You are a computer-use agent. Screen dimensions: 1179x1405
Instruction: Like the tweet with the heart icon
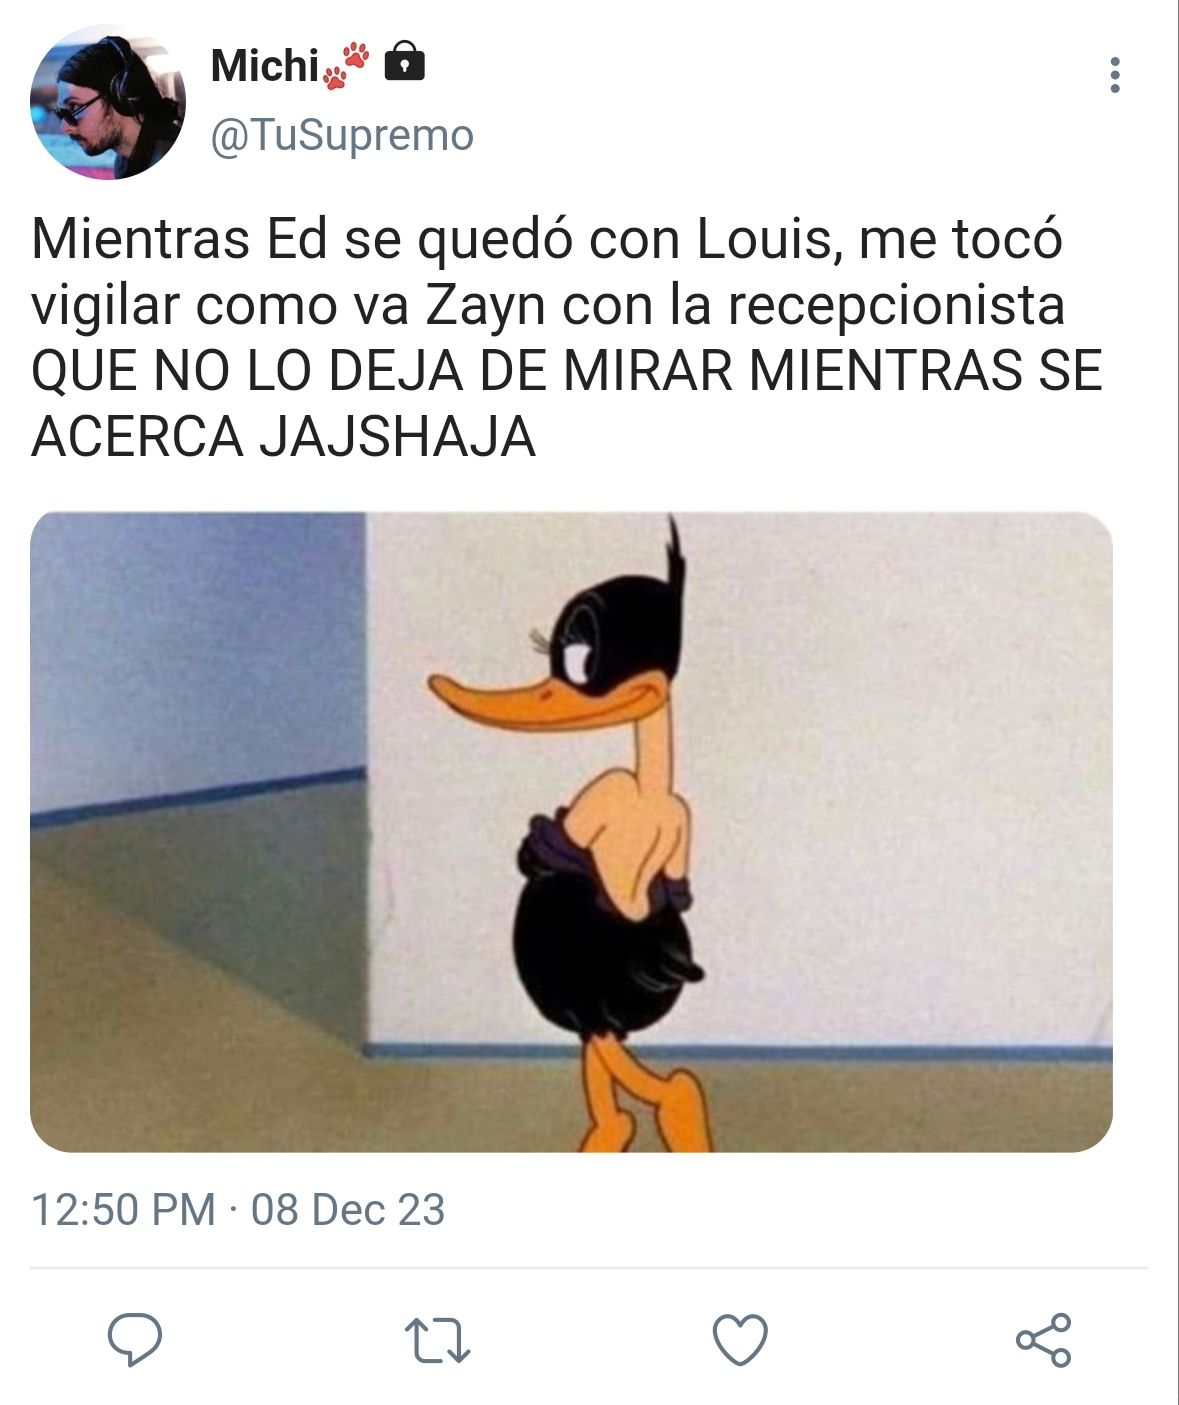pos(740,1340)
